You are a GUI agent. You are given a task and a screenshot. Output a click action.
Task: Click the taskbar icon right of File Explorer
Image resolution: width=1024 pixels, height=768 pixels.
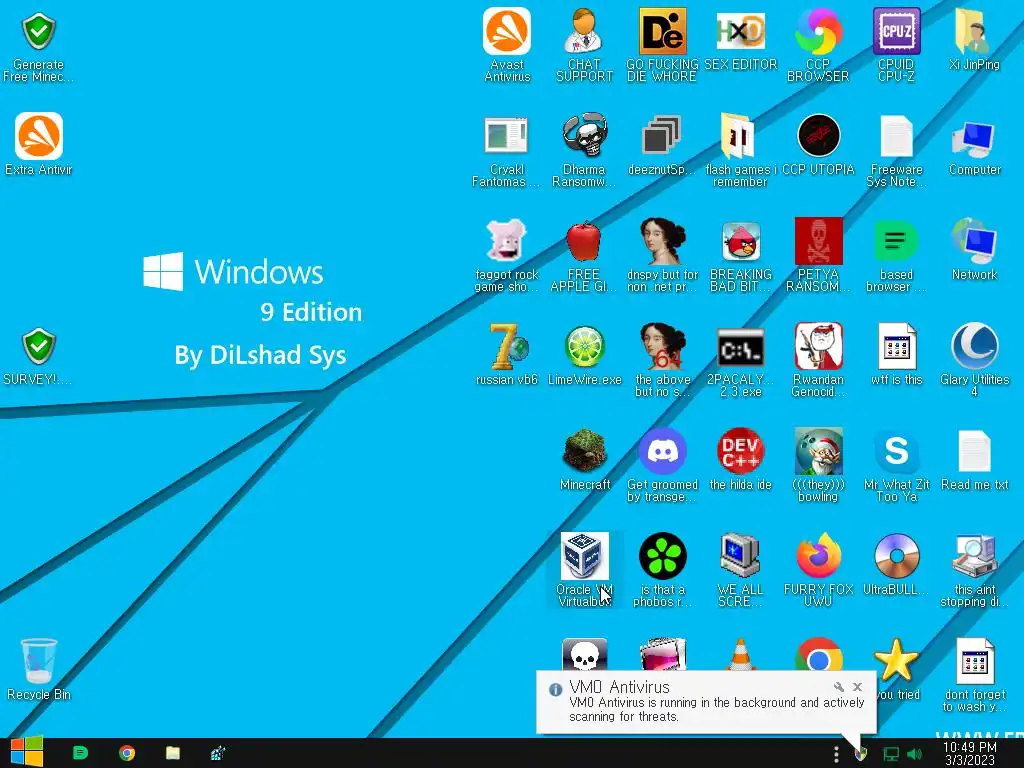point(218,753)
